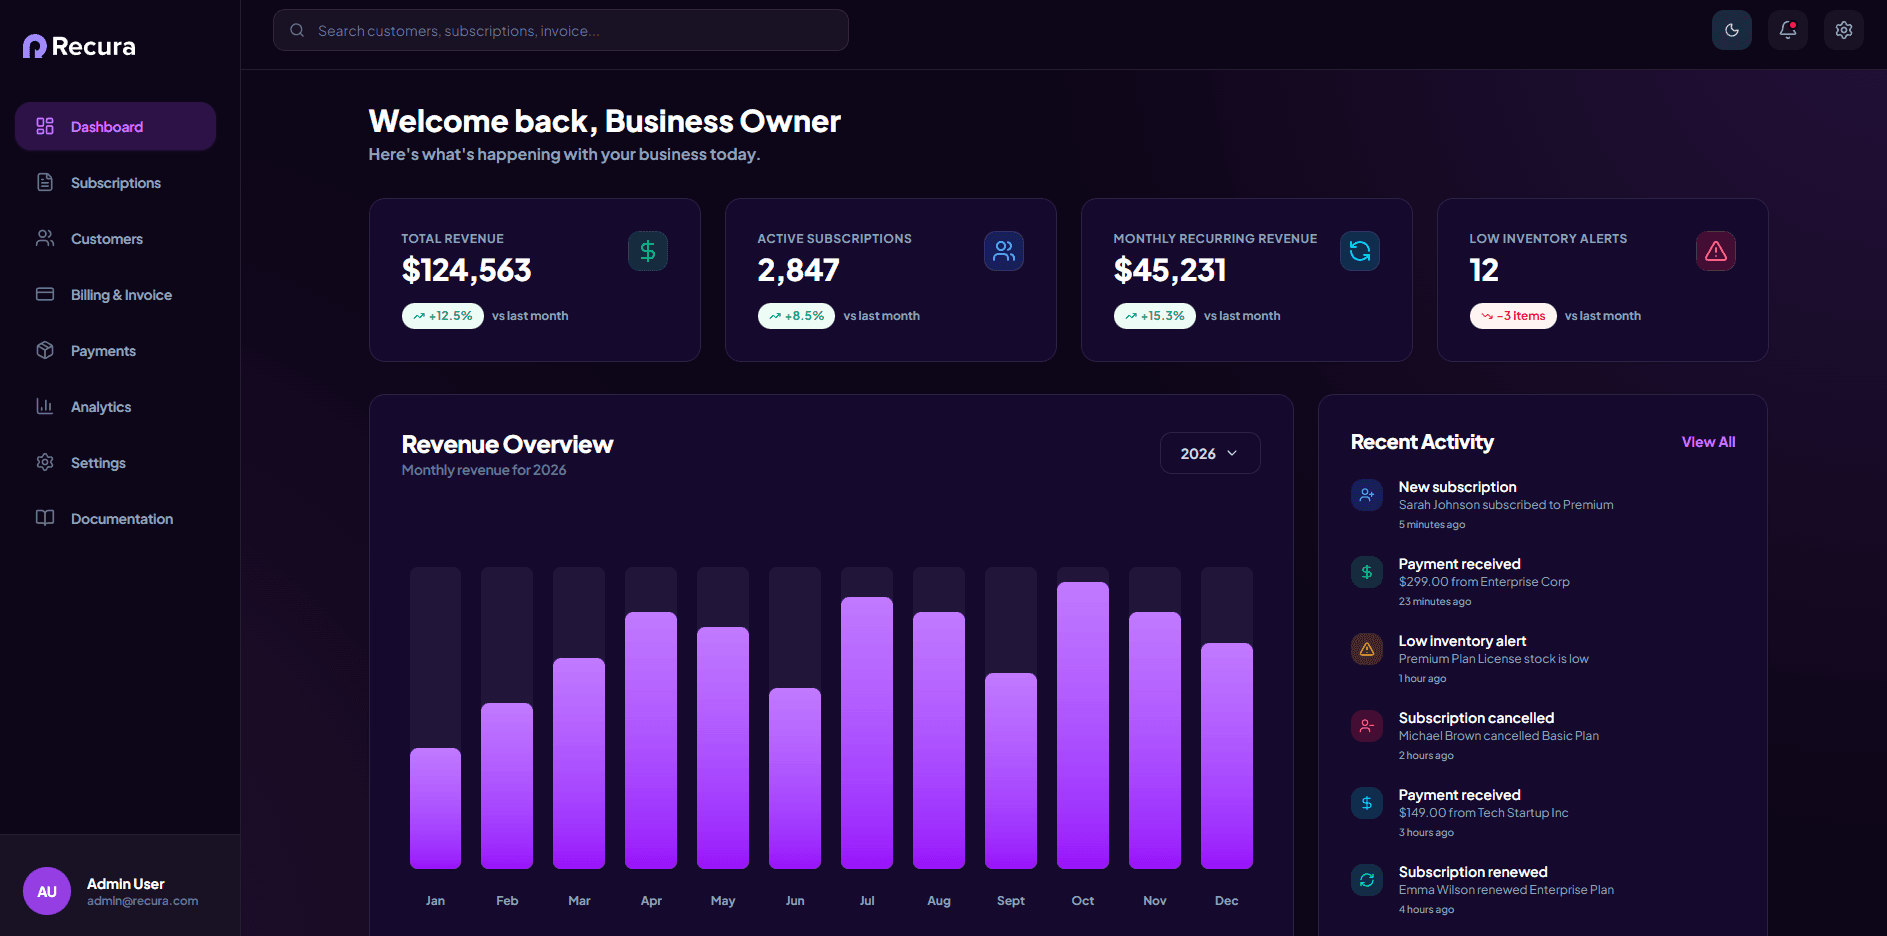The height and width of the screenshot is (936, 1887).
Task: Open Documentation from the sidebar
Action: click(x=115, y=518)
